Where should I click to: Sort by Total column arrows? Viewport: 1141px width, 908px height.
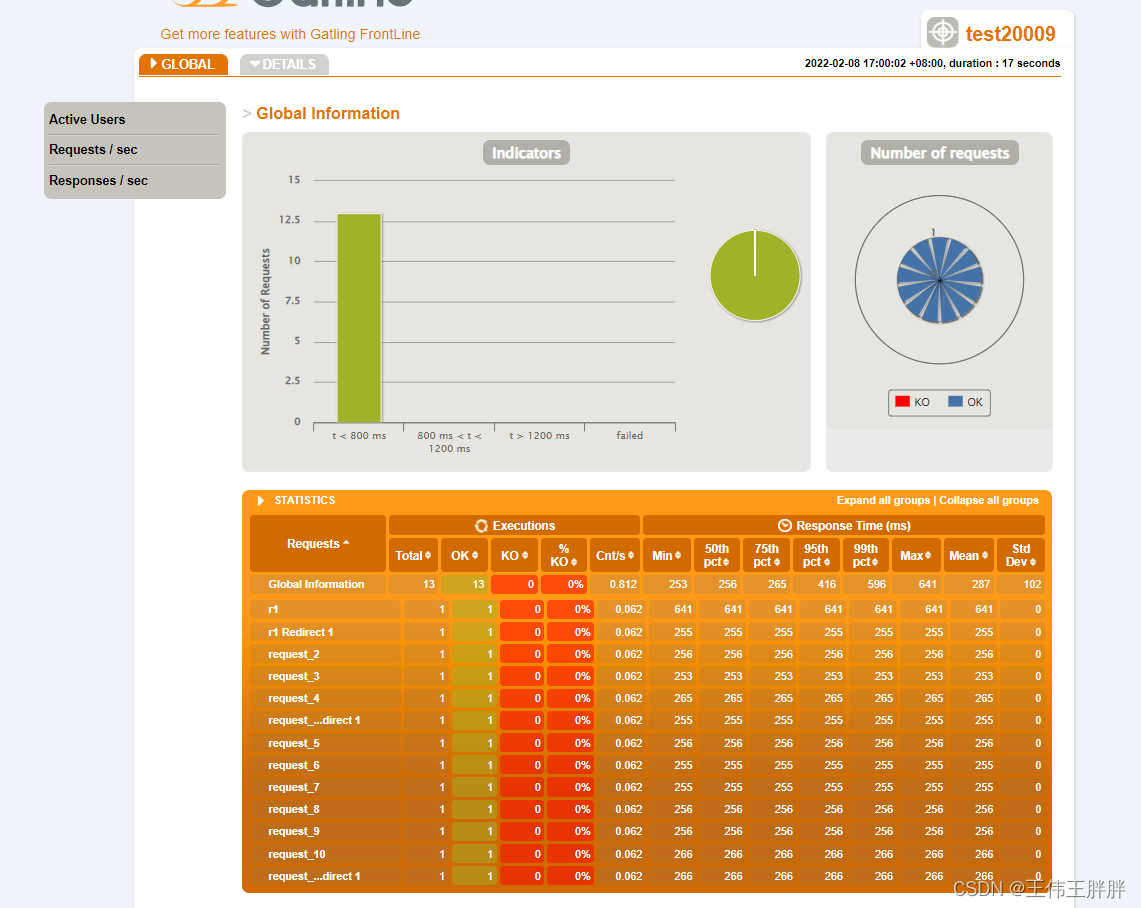428,555
